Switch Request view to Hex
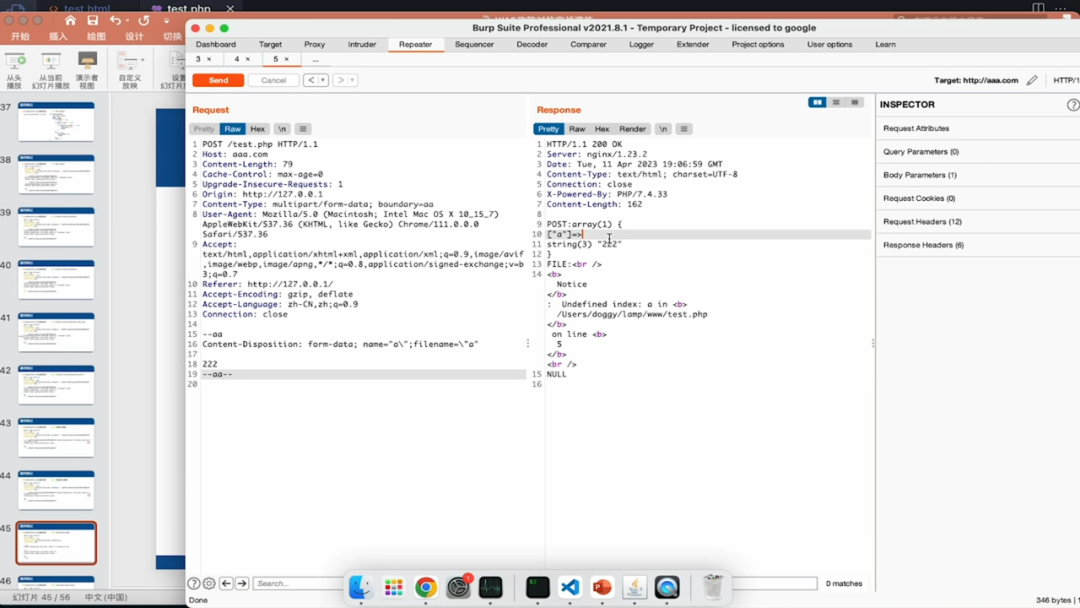This screenshot has width=1080, height=608. [258, 129]
